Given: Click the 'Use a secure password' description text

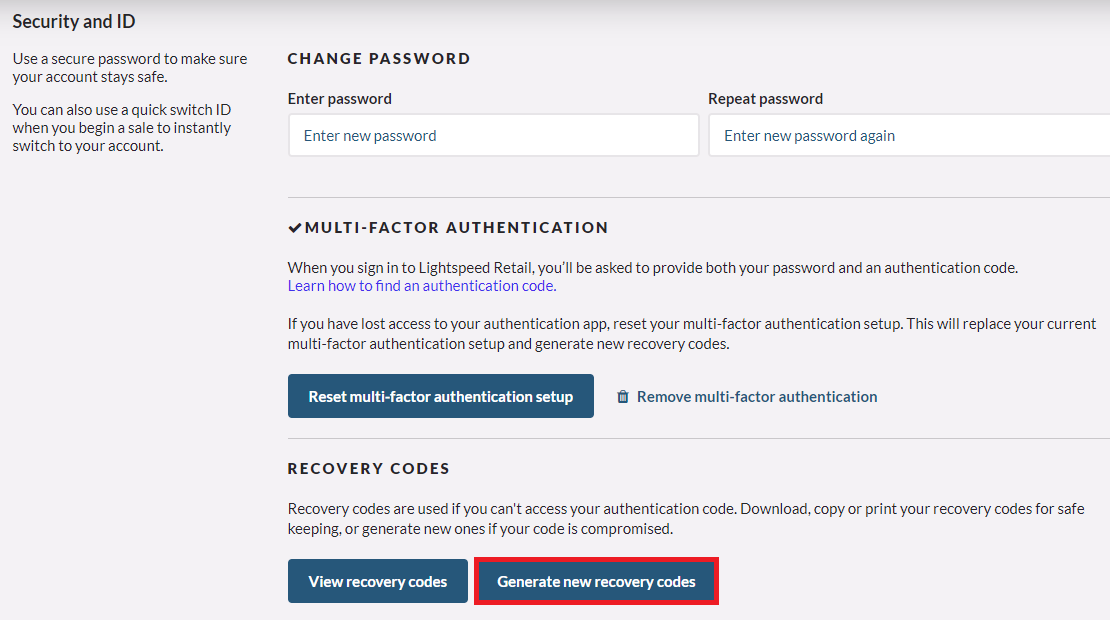Looking at the screenshot, I should (x=130, y=68).
